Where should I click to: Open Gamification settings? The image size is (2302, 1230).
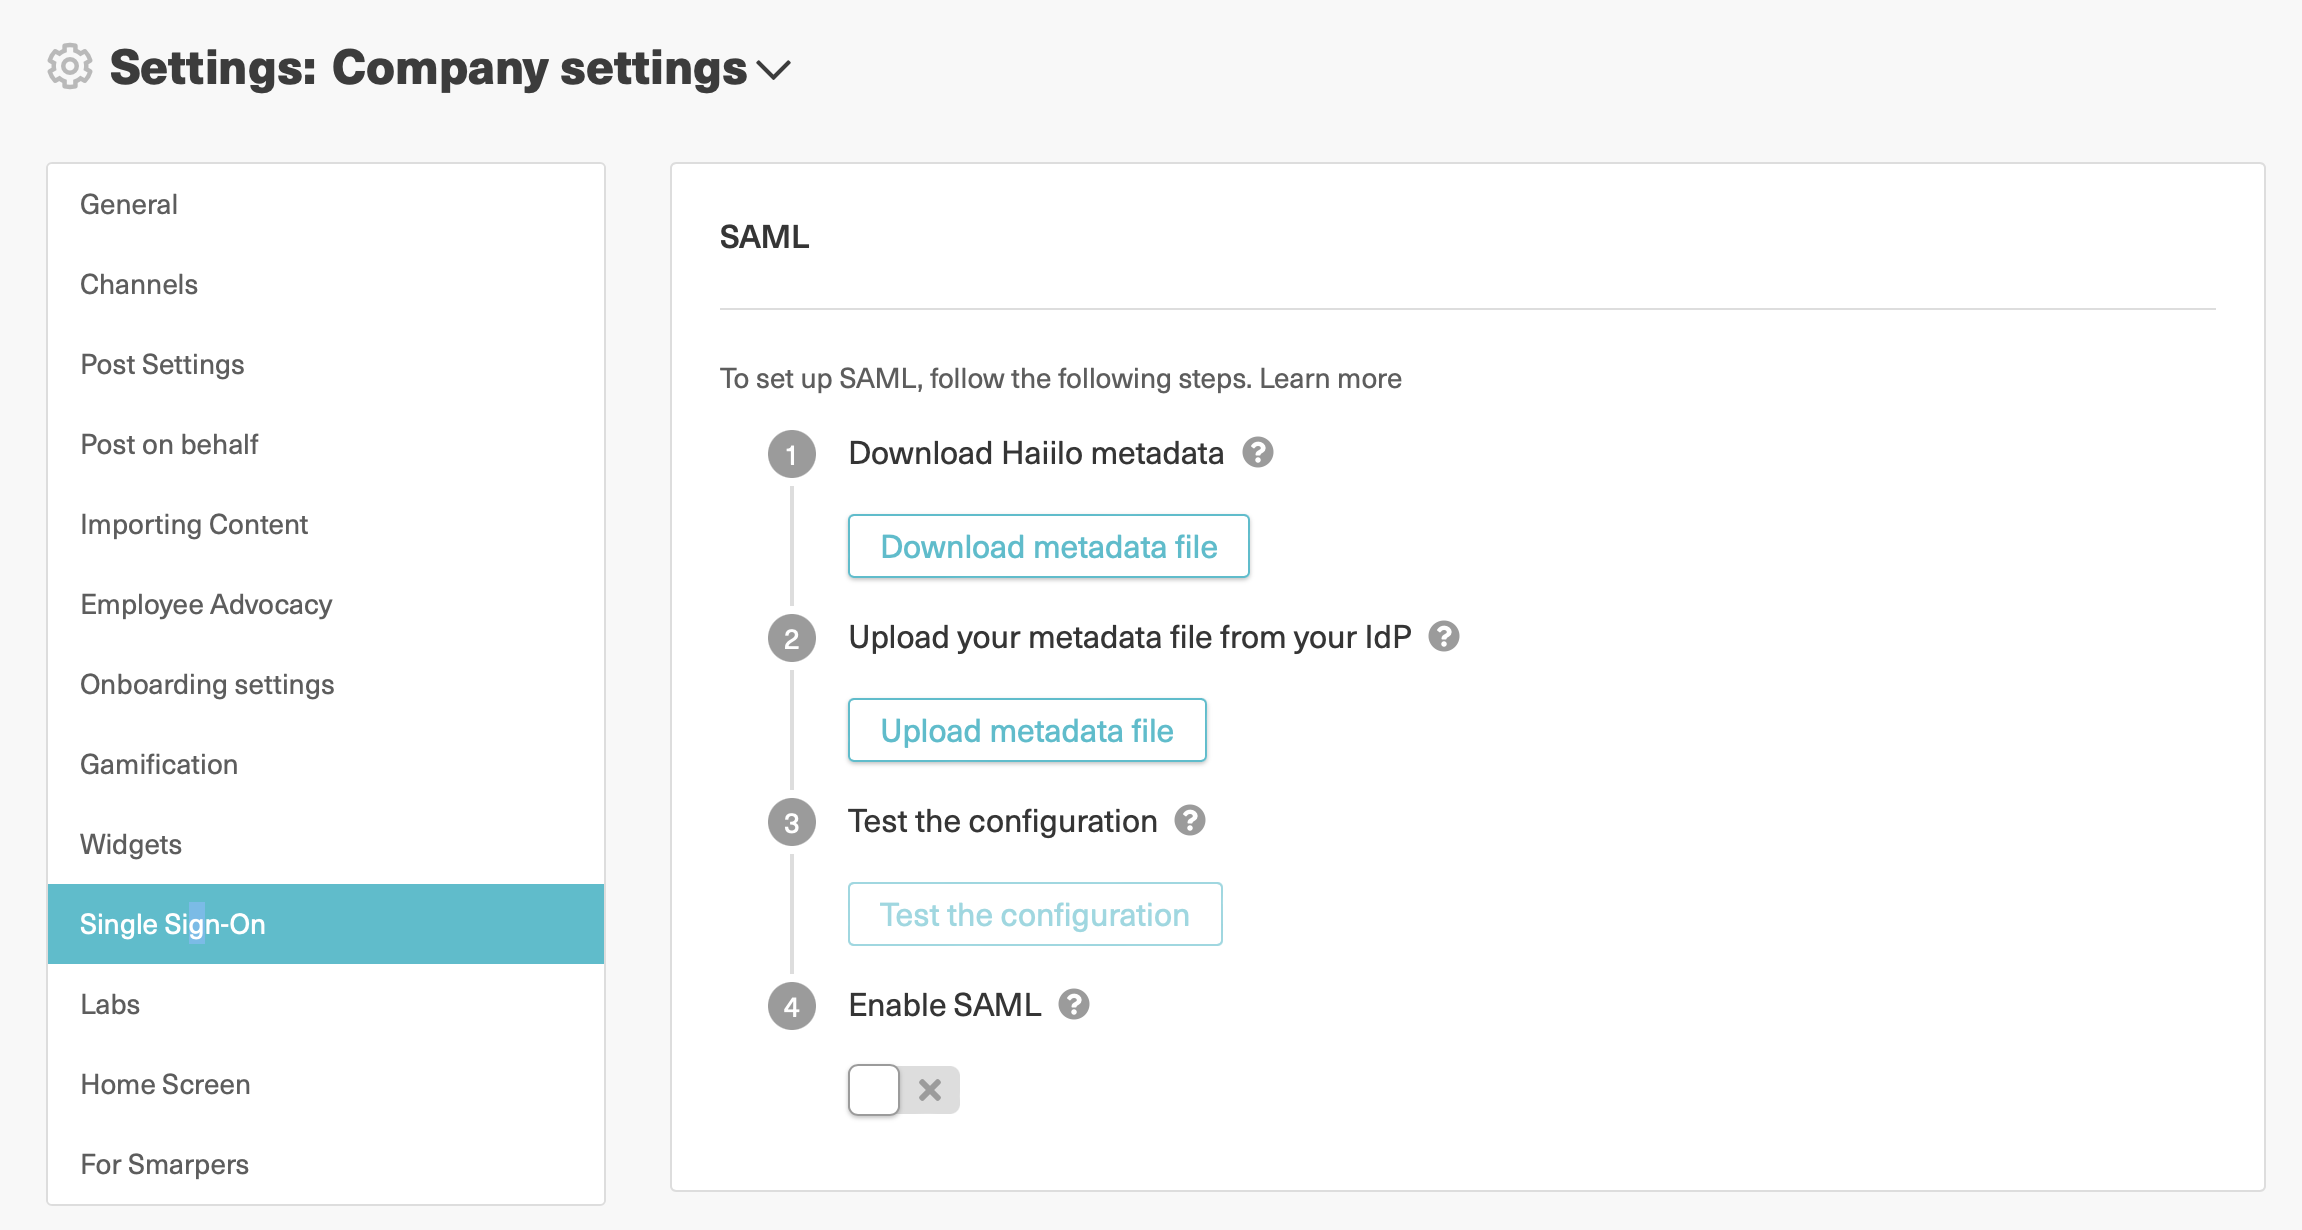pos(326,764)
